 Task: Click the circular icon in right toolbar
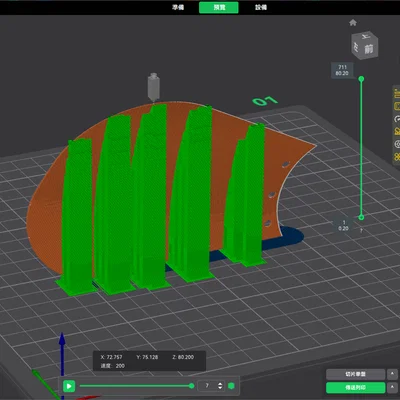point(397,144)
